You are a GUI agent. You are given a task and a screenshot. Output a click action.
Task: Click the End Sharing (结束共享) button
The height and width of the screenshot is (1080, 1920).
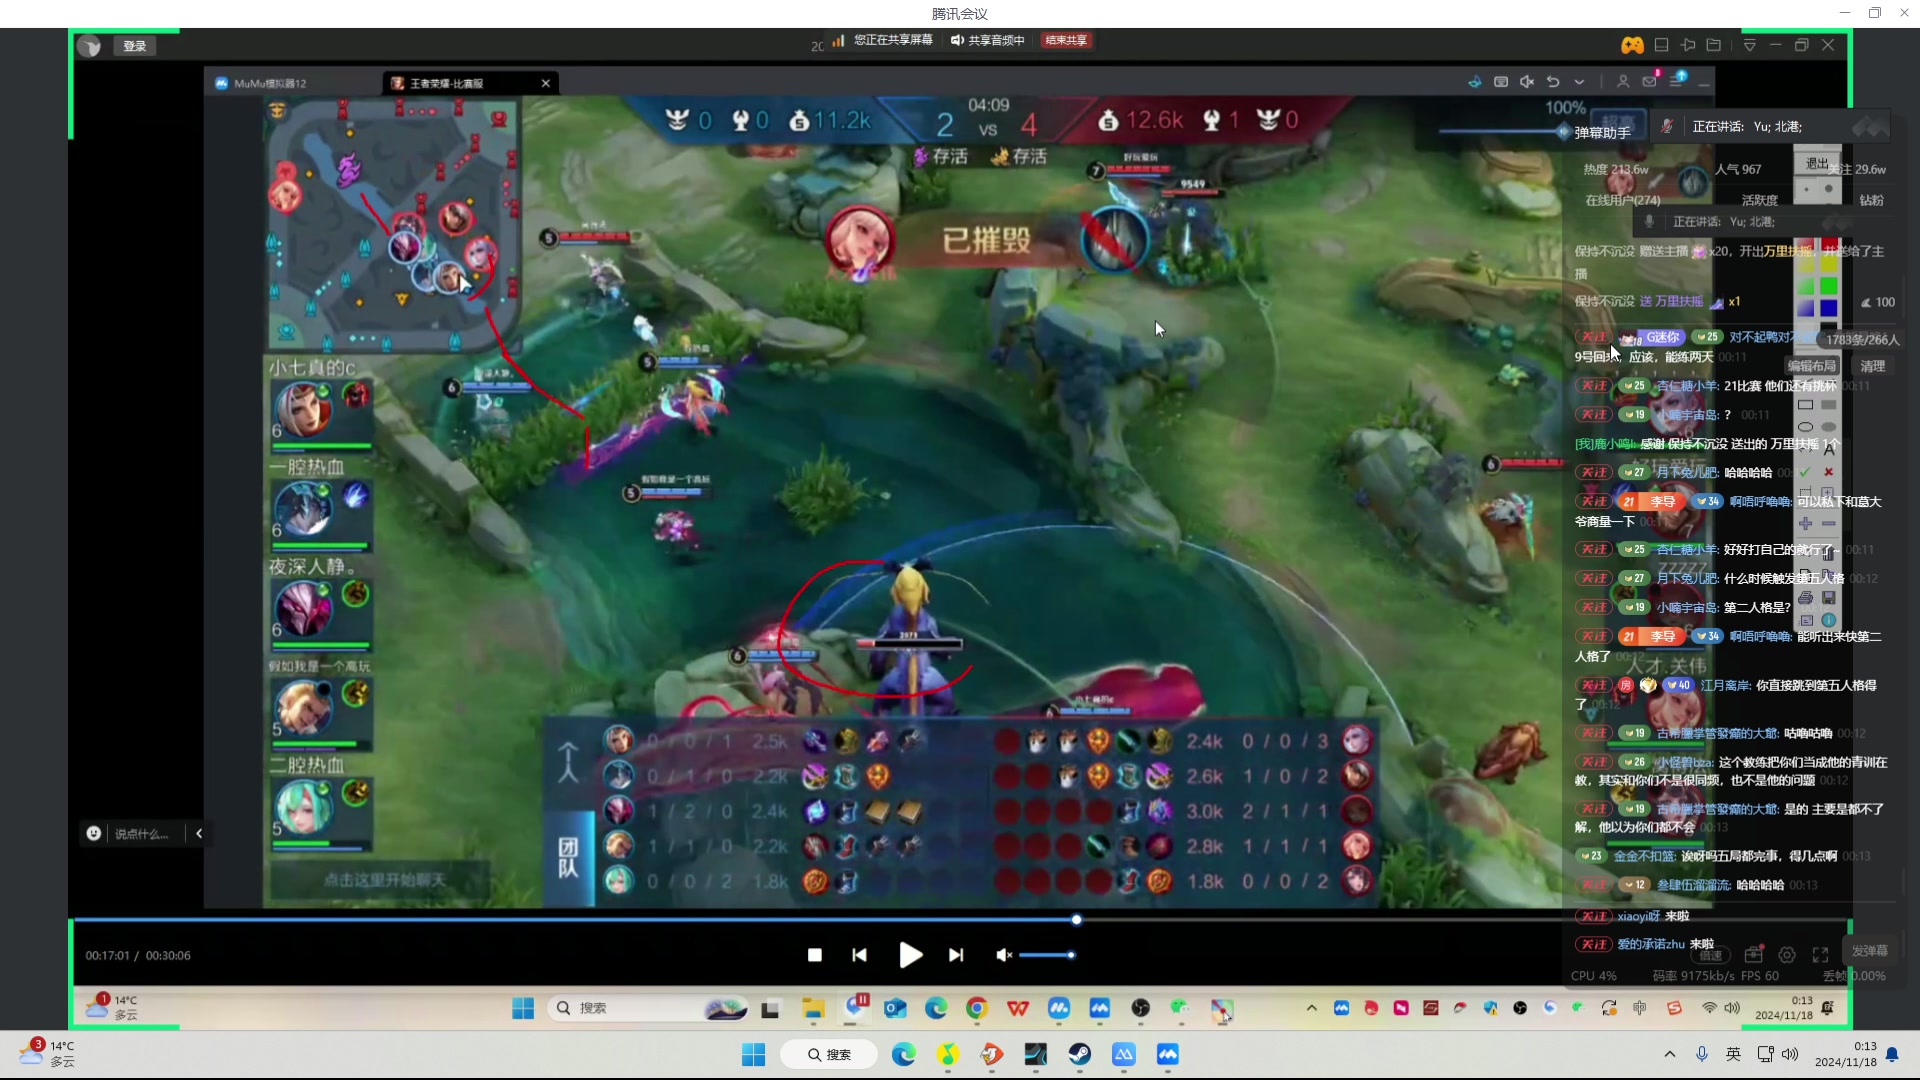[x=1066, y=40]
